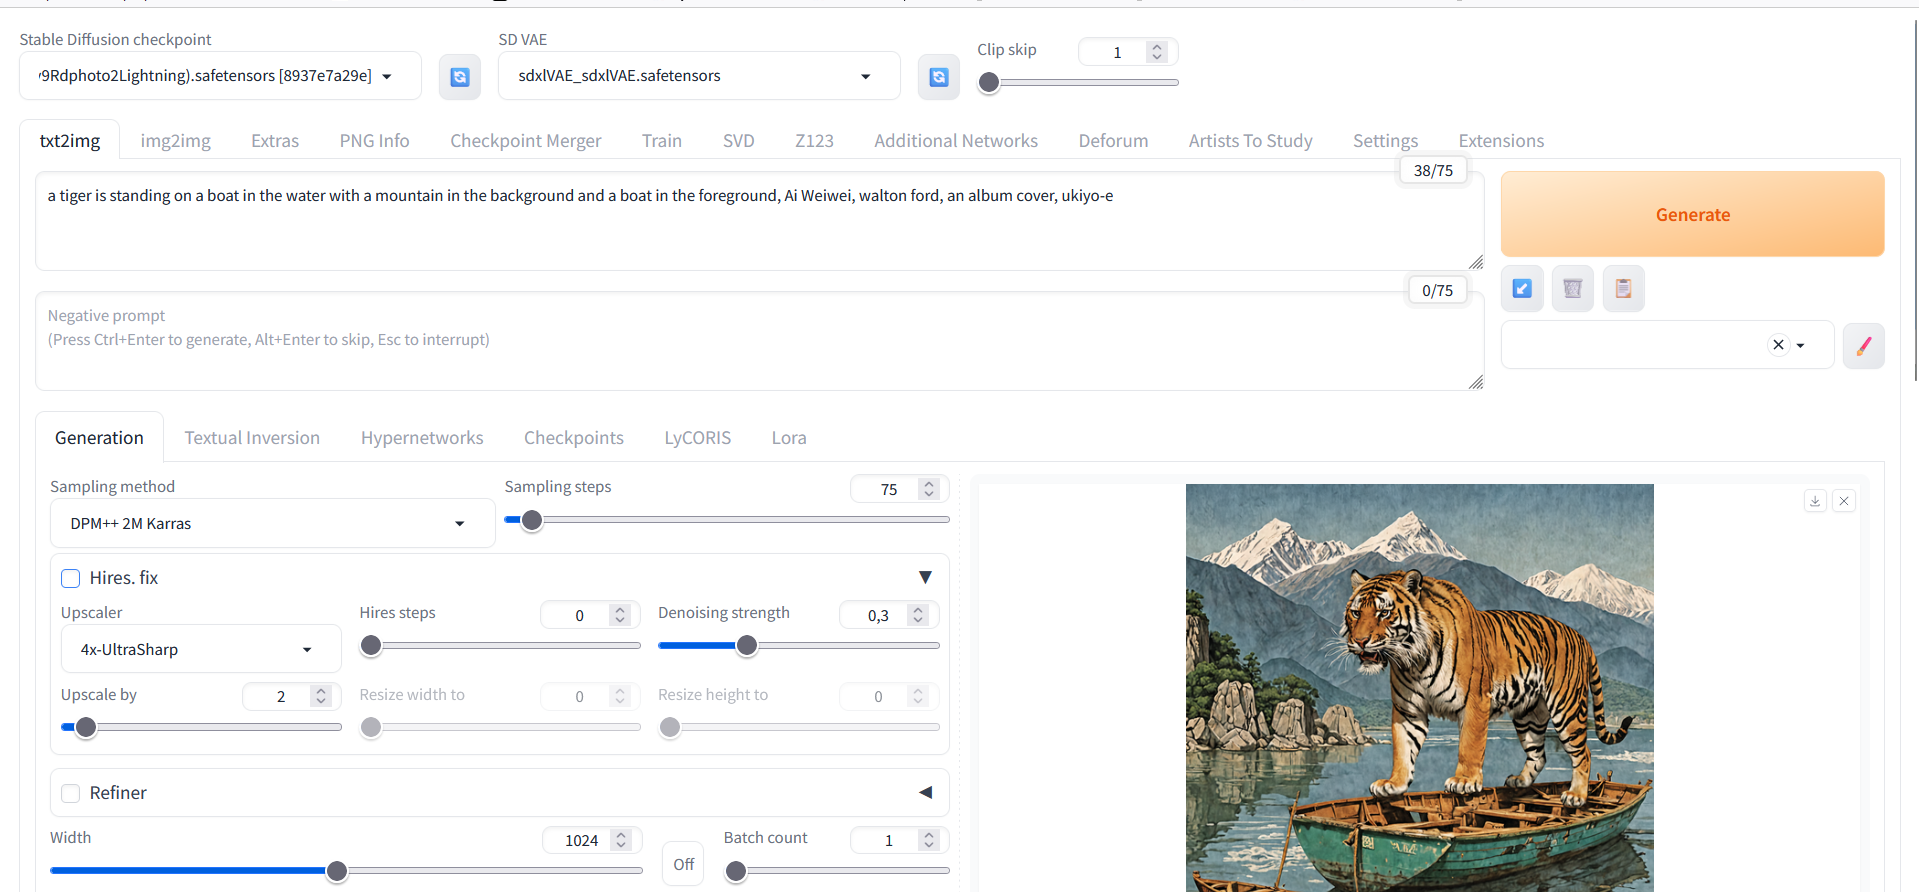Open the Checkpoints sub-tab

(x=574, y=438)
